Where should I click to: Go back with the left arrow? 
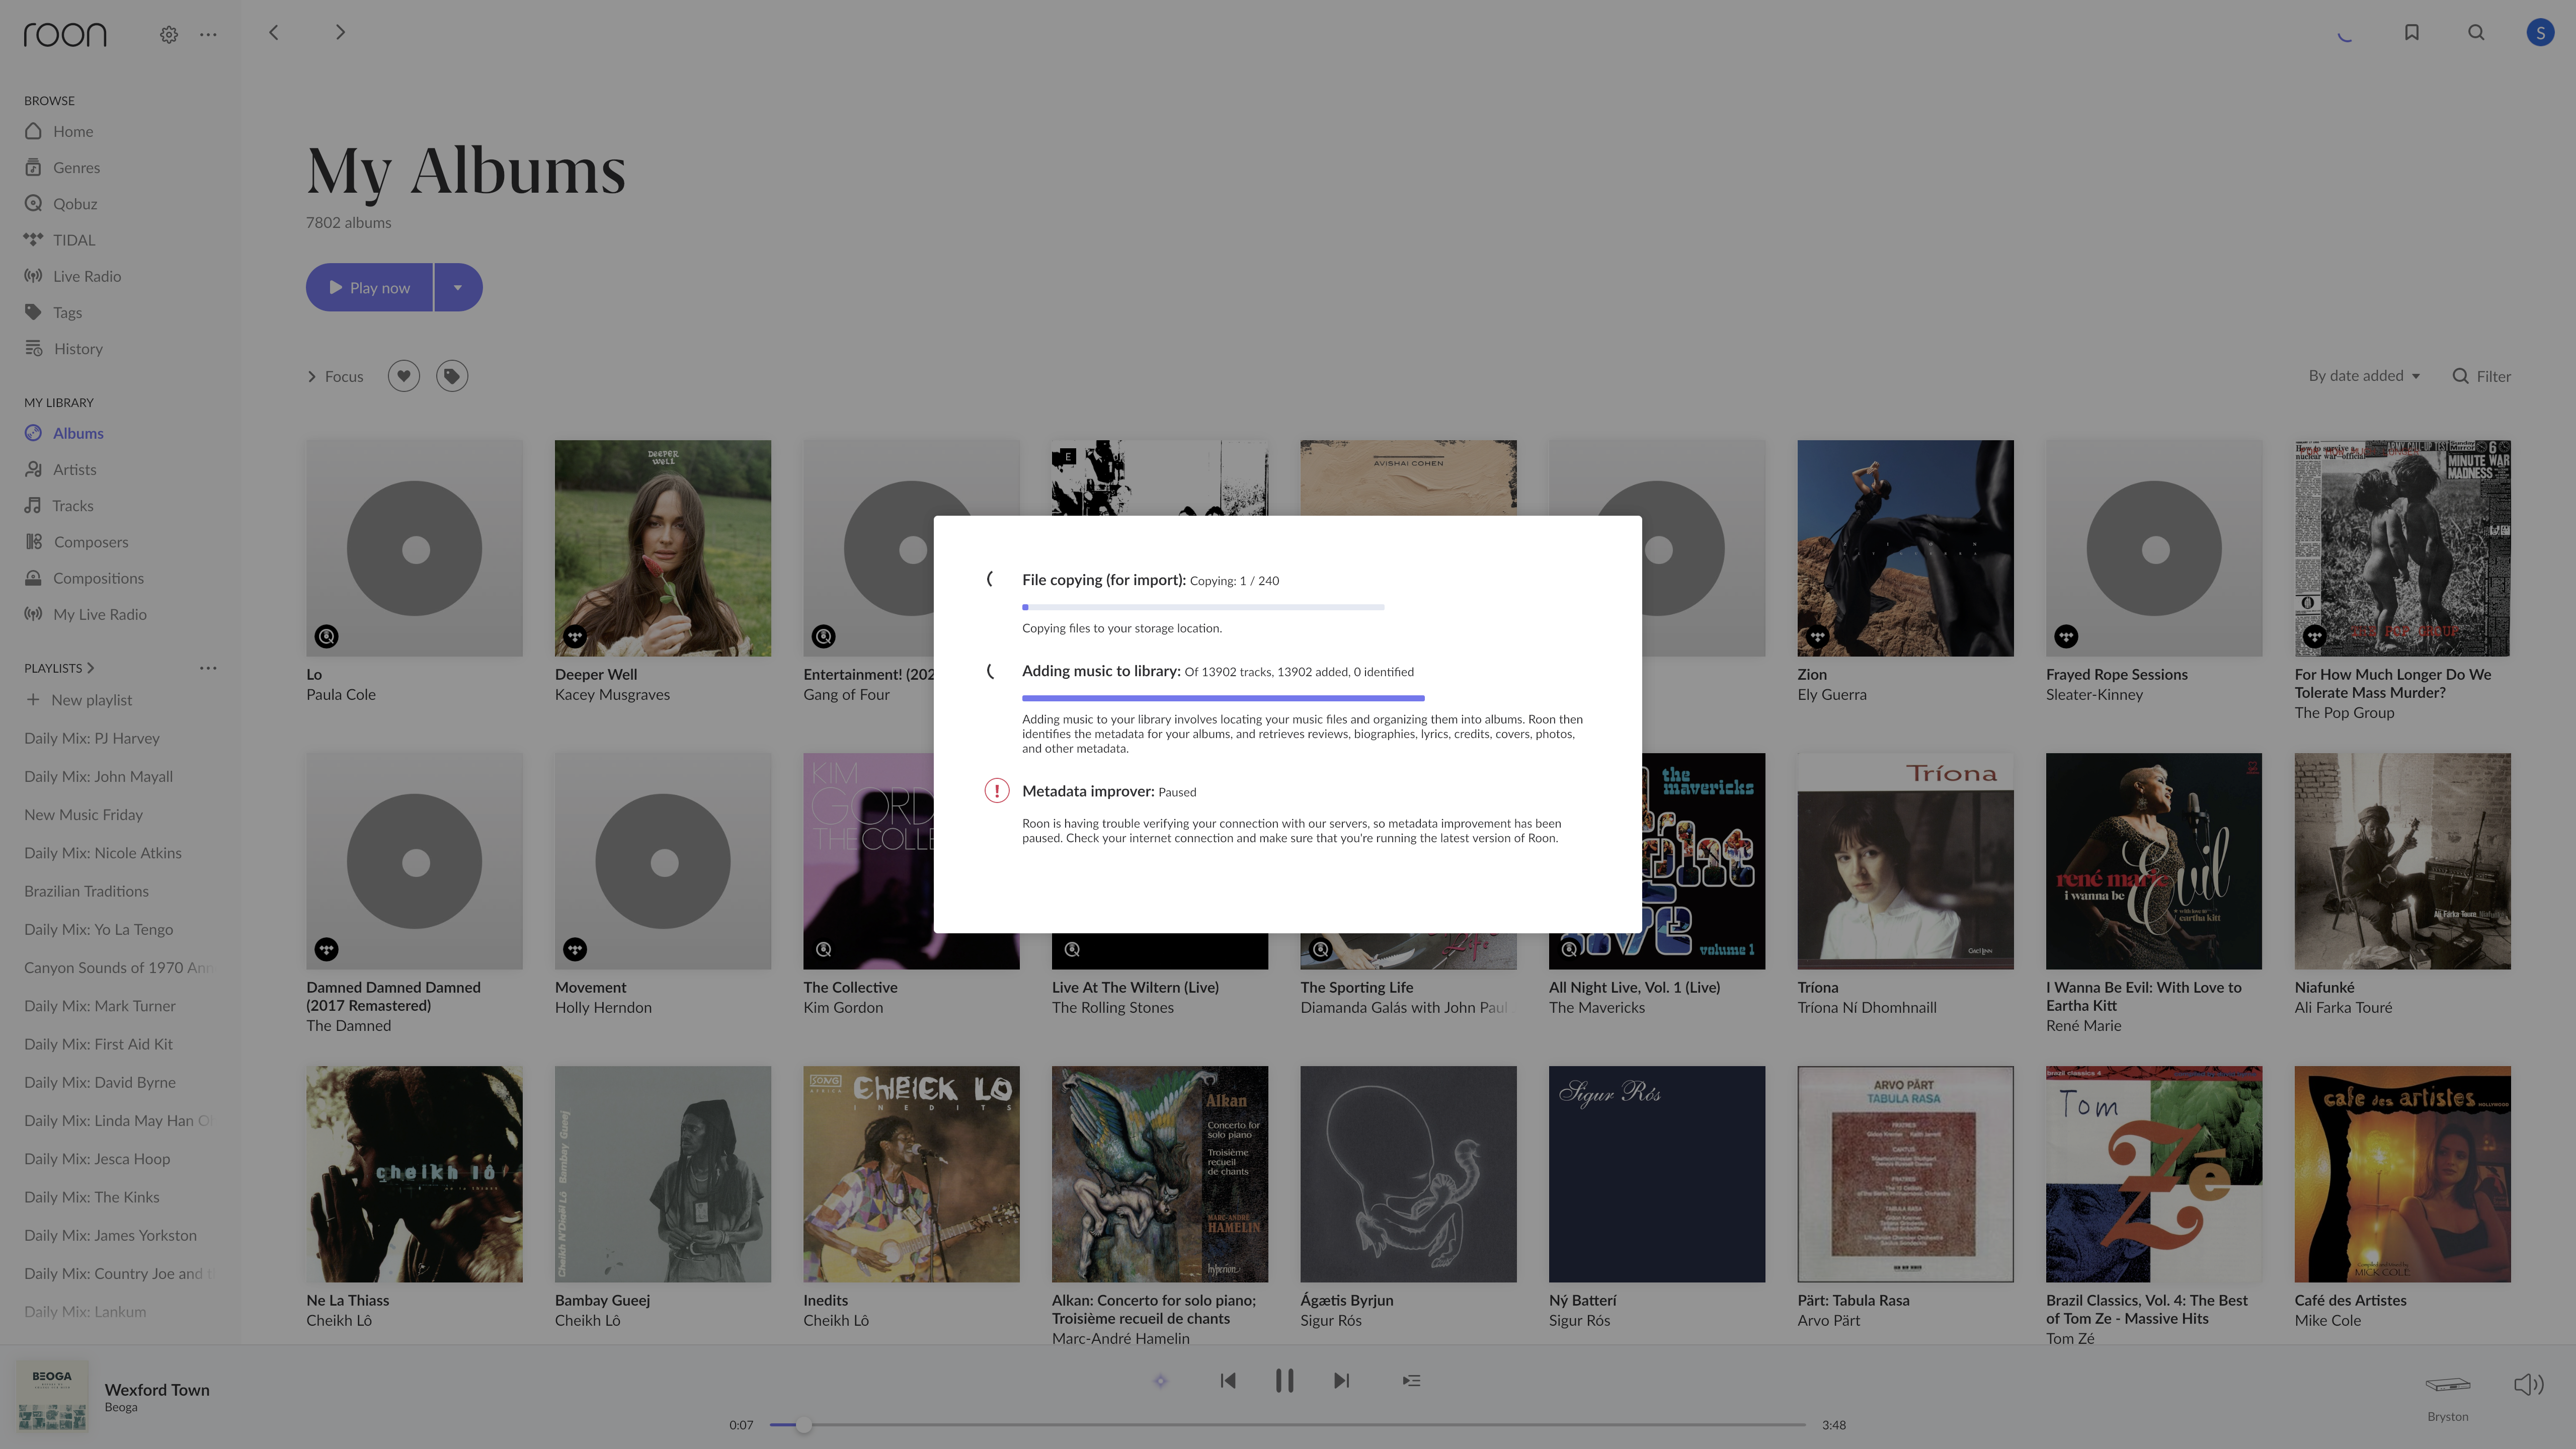[x=273, y=32]
